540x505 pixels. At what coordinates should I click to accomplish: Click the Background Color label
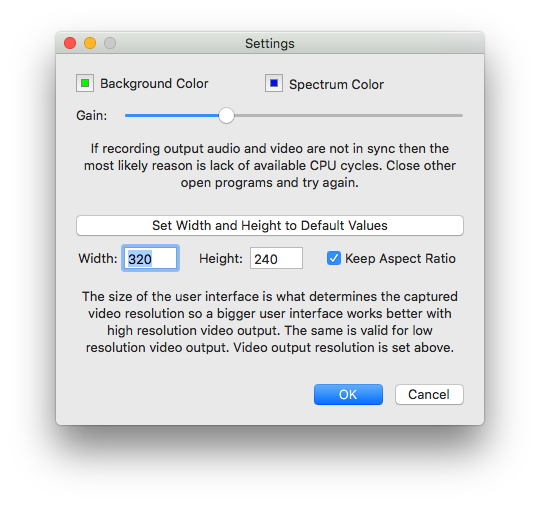(154, 83)
